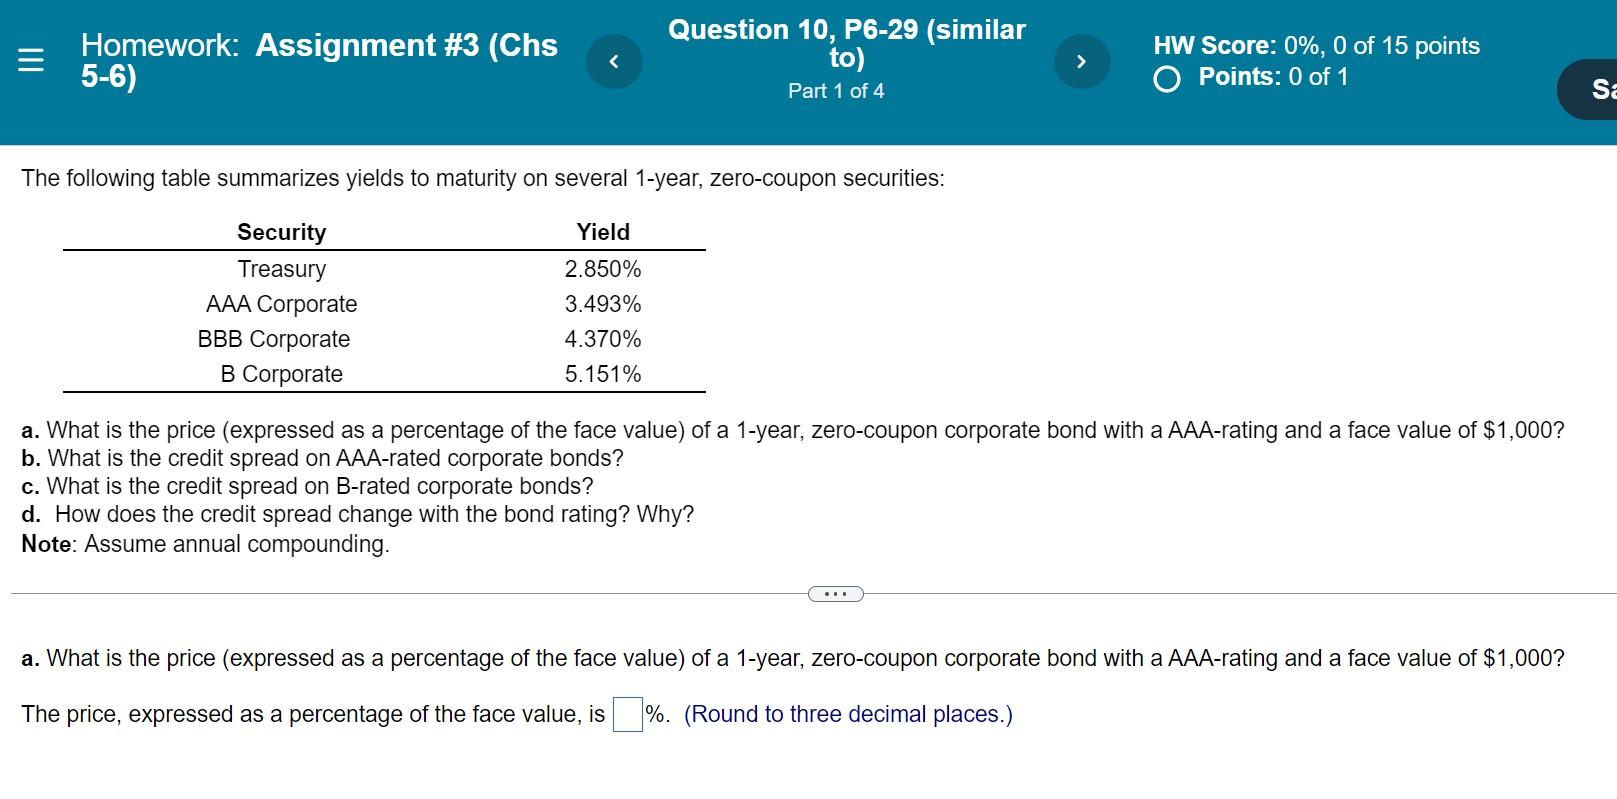
Task: Click the HW Score 0% progress text
Action: [1316, 45]
